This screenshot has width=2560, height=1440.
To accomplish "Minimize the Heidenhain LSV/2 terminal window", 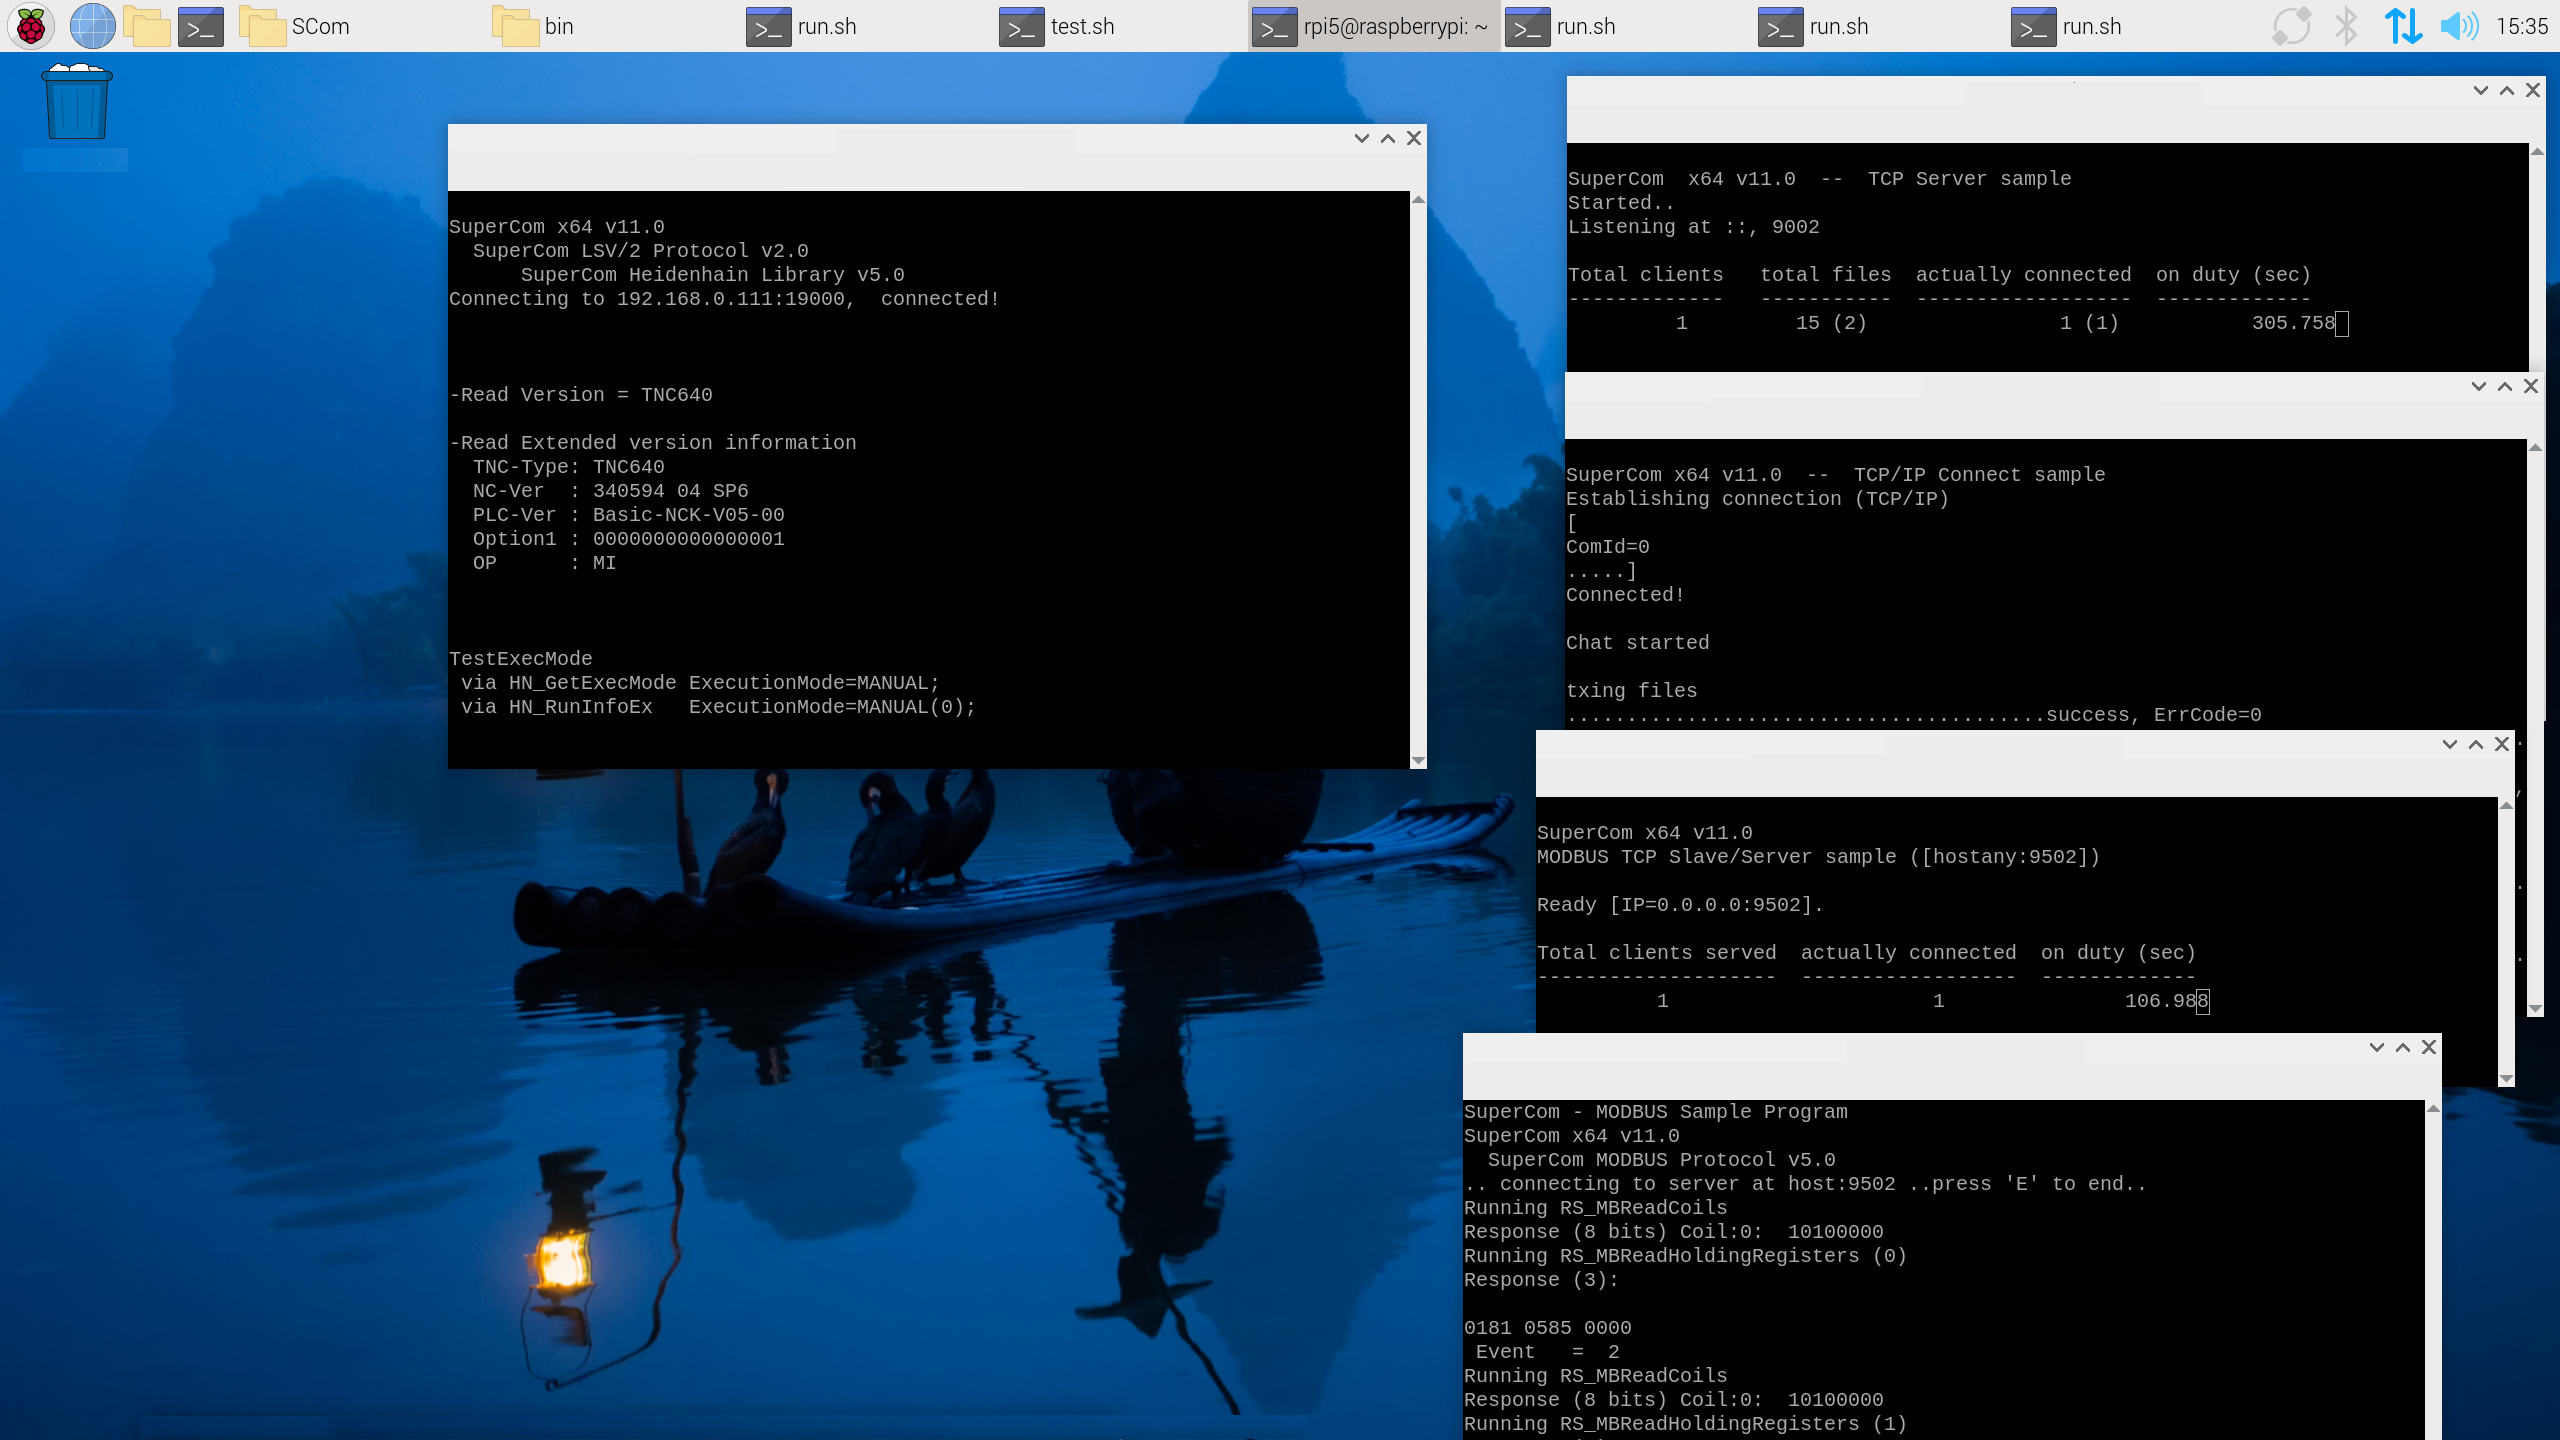I will click(x=1361, y=139).
